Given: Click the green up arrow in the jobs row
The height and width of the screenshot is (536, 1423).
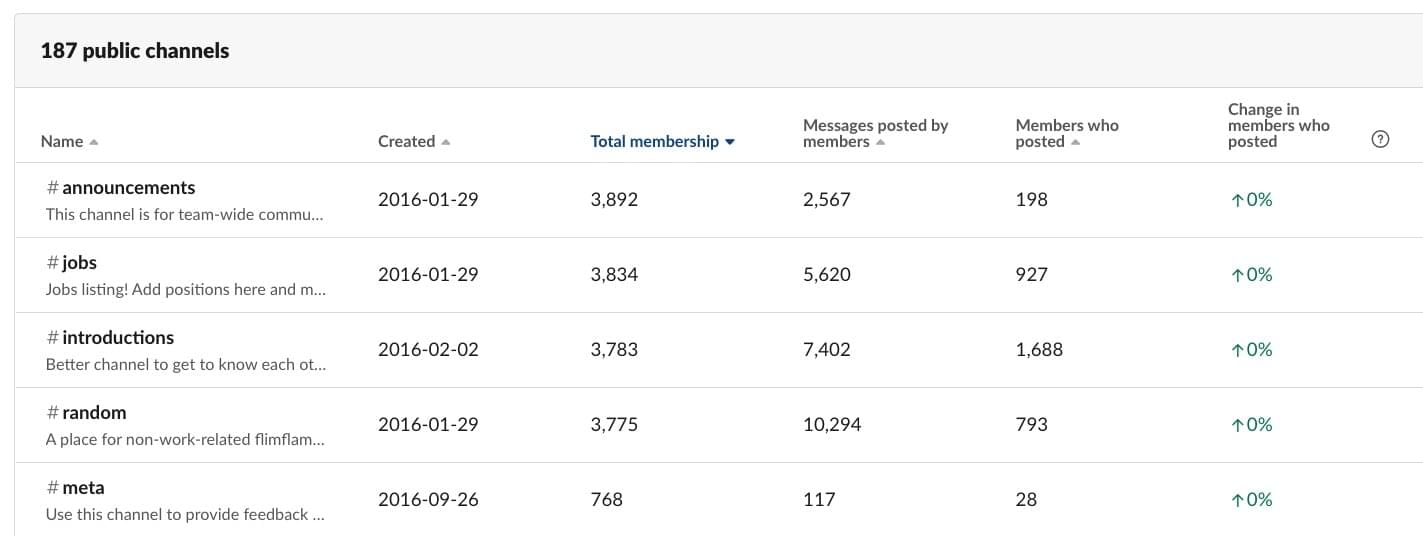Looking at the screenshot, I should pos(1237,275).
